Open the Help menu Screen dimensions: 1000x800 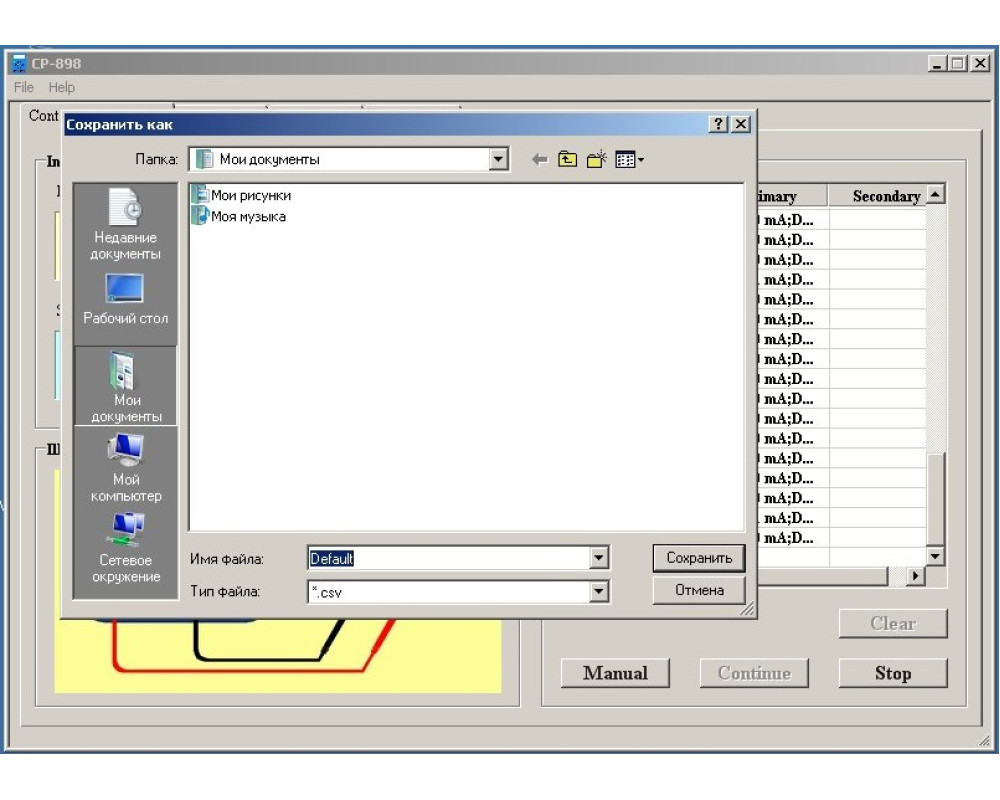(61, 88)
